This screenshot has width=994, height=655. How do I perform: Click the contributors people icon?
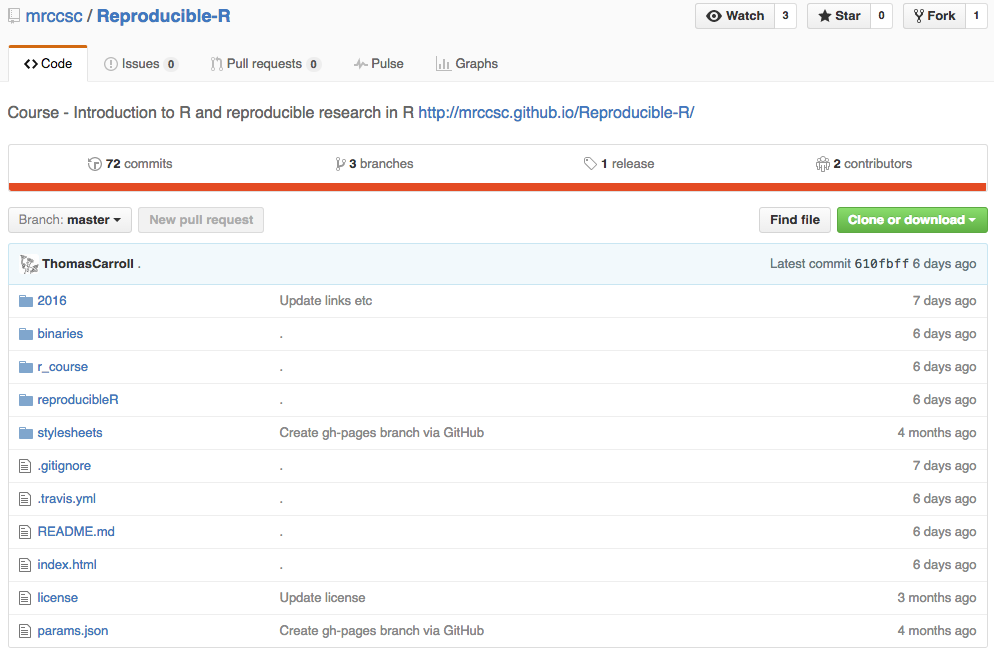coord(823,164)
